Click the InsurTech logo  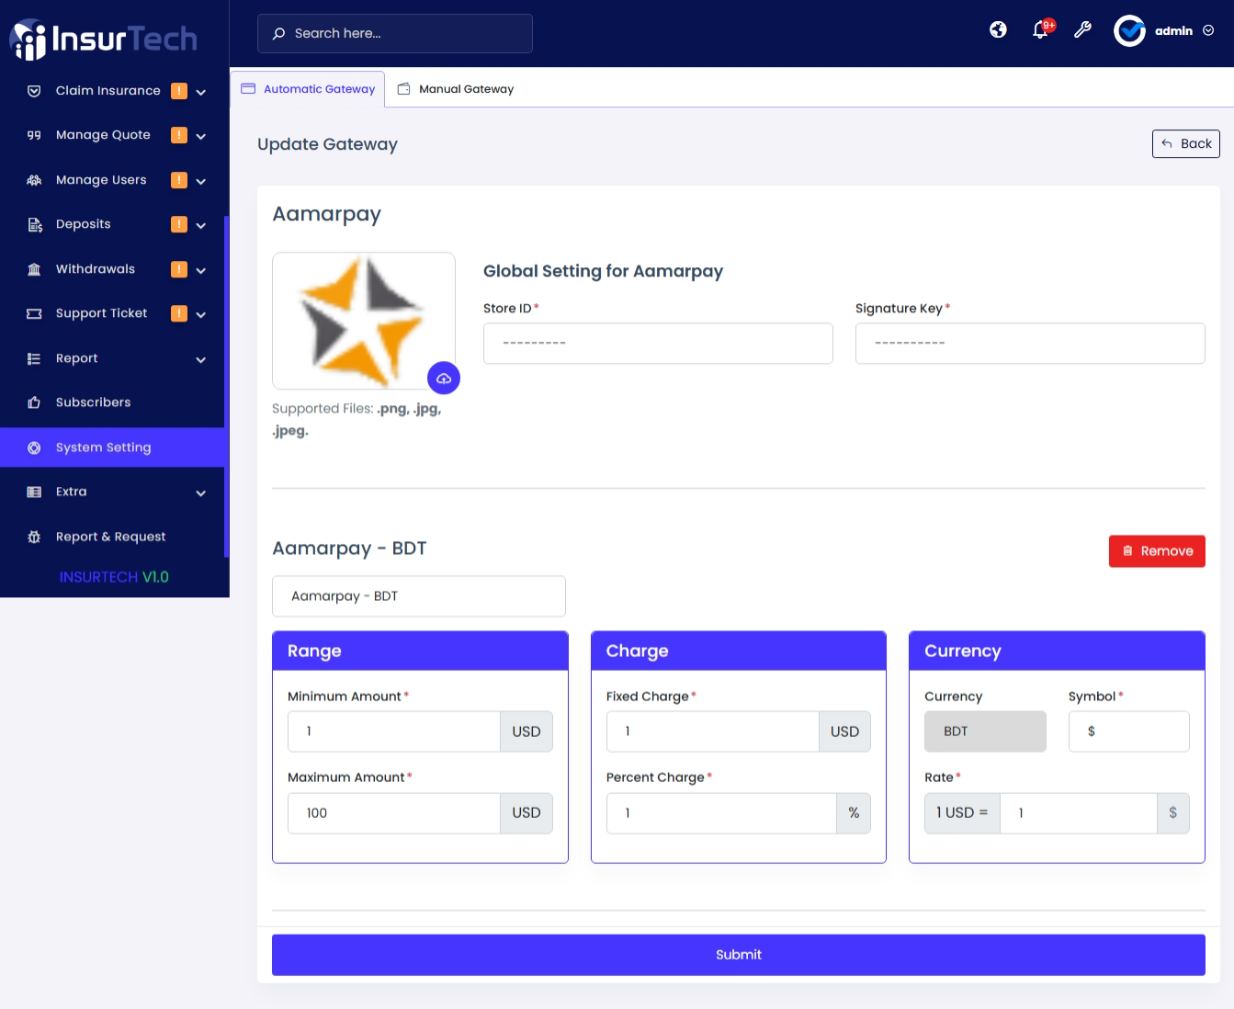click(x=104, y=38)
